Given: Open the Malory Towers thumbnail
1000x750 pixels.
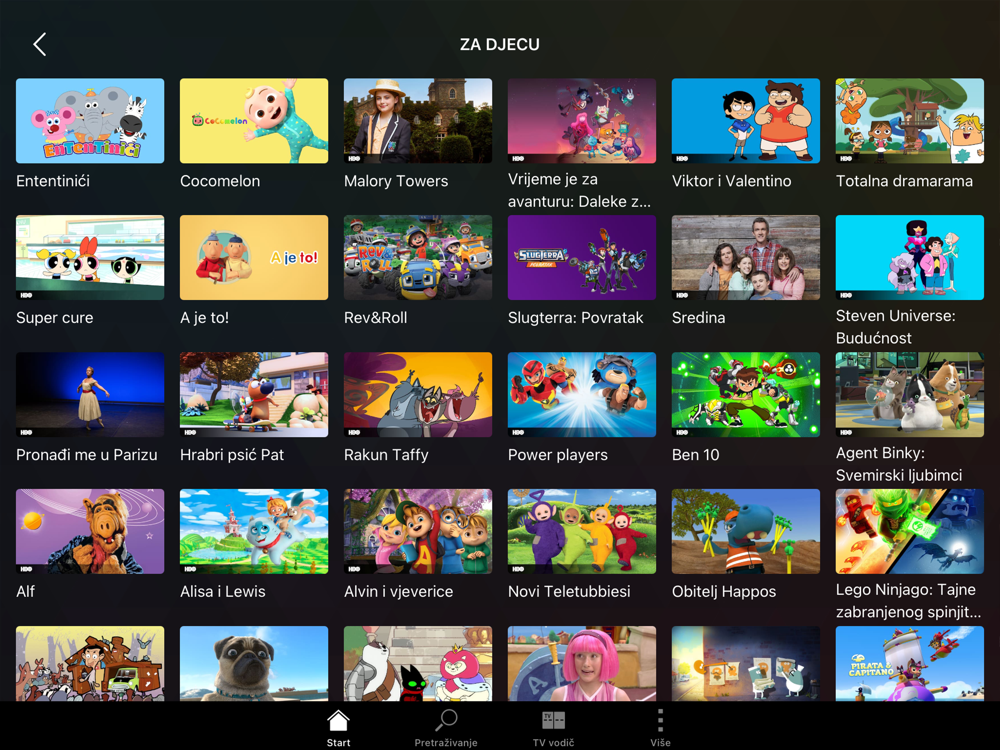Looking at the screenshot, I should click(418, 121).
